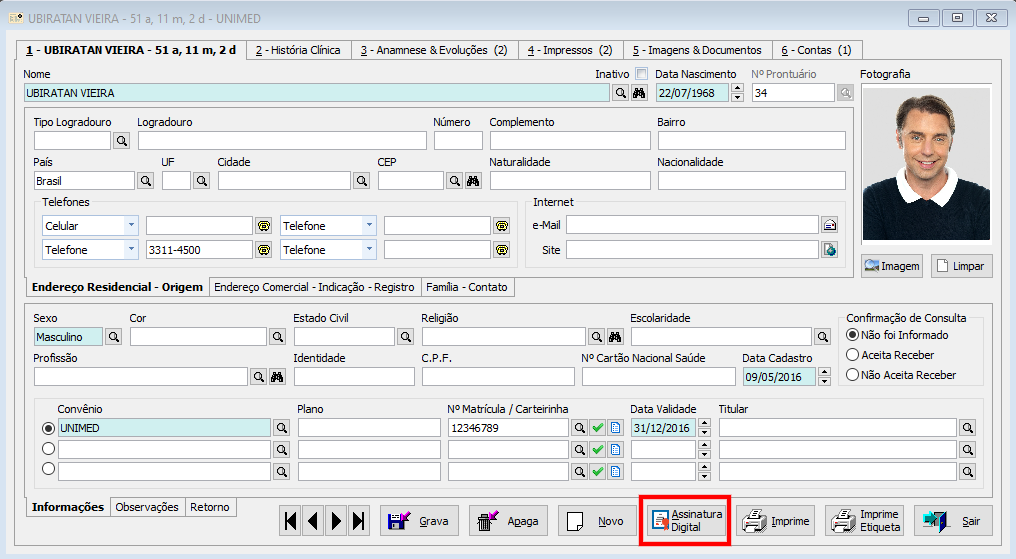
Task: Click the País lookup magnifier
Action: click(145, 181)
